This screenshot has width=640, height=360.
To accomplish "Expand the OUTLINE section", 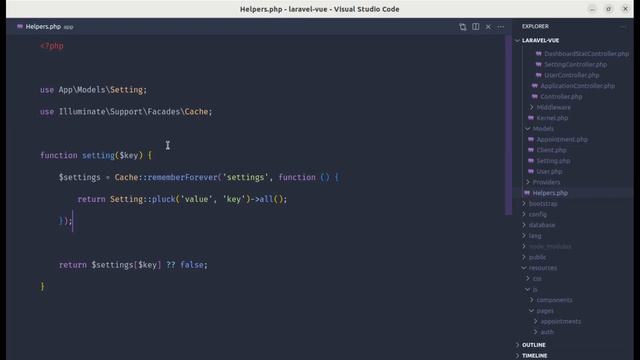I will 533,345.
